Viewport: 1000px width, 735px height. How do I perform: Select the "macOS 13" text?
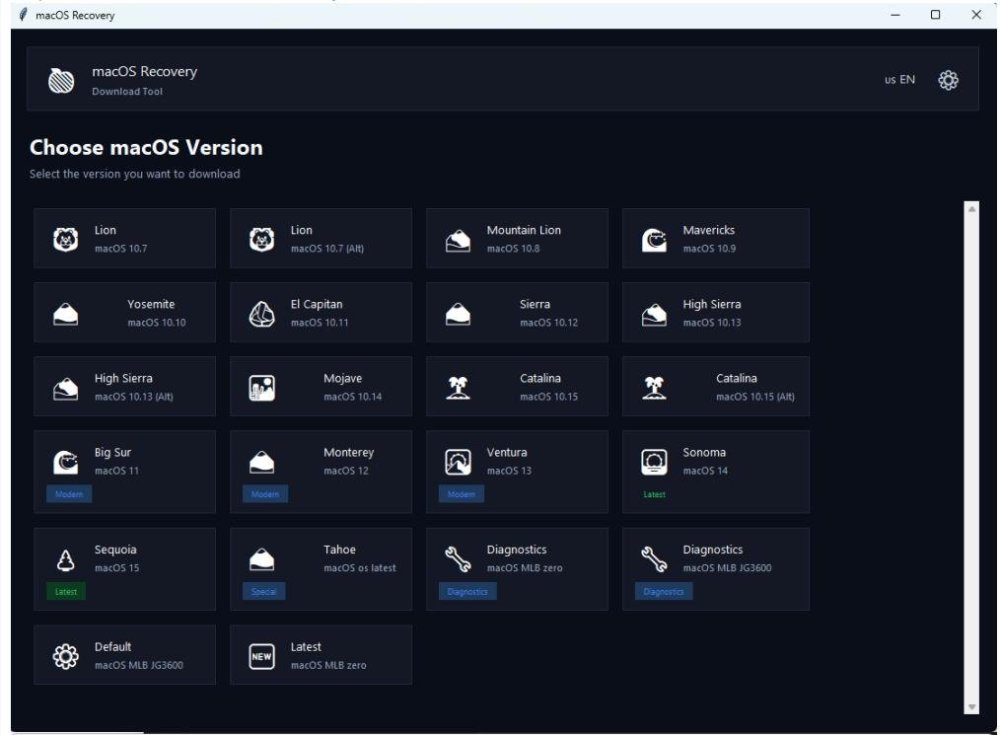[509, 471]
